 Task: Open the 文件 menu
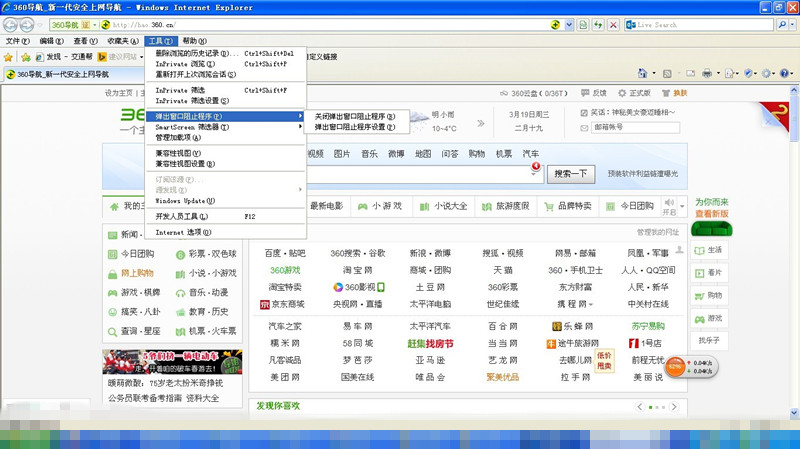coord(17,41)
